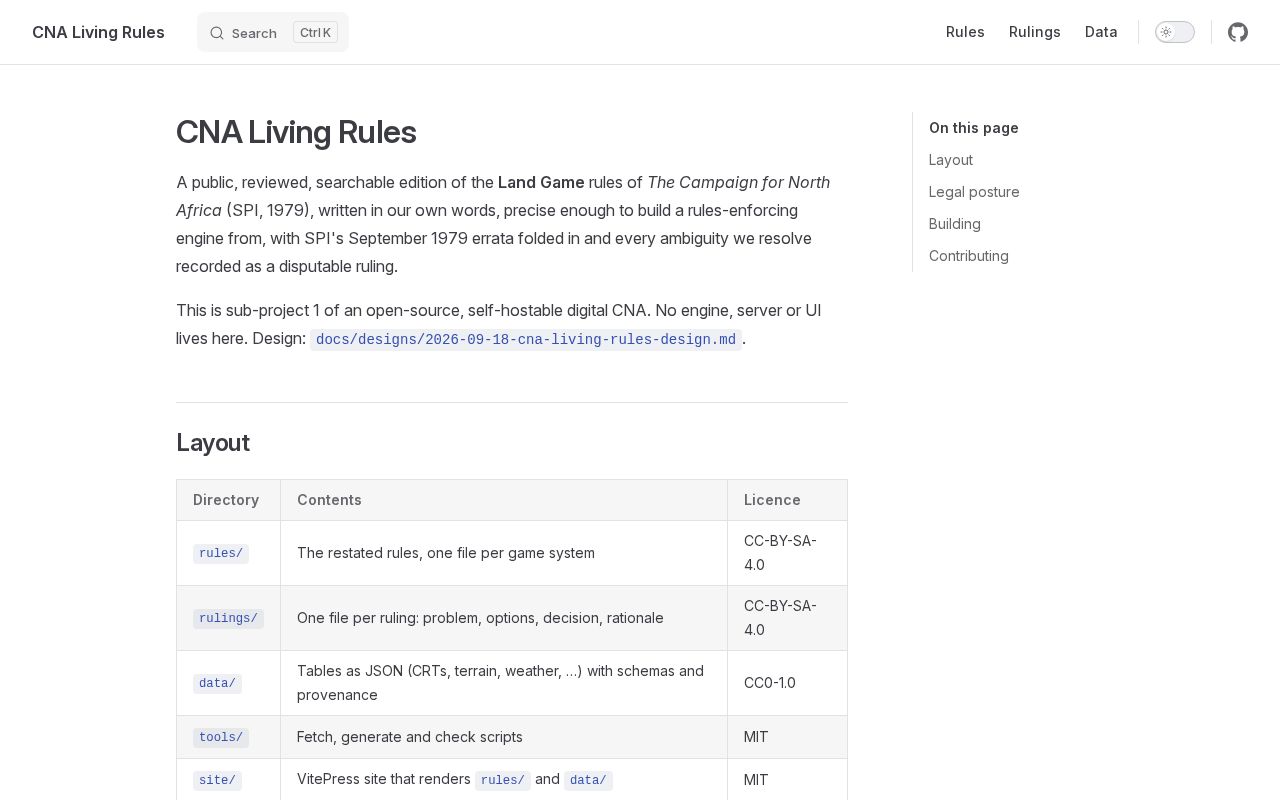Select the design doc path code text
1280x800 pixels.
click(526, 339)
